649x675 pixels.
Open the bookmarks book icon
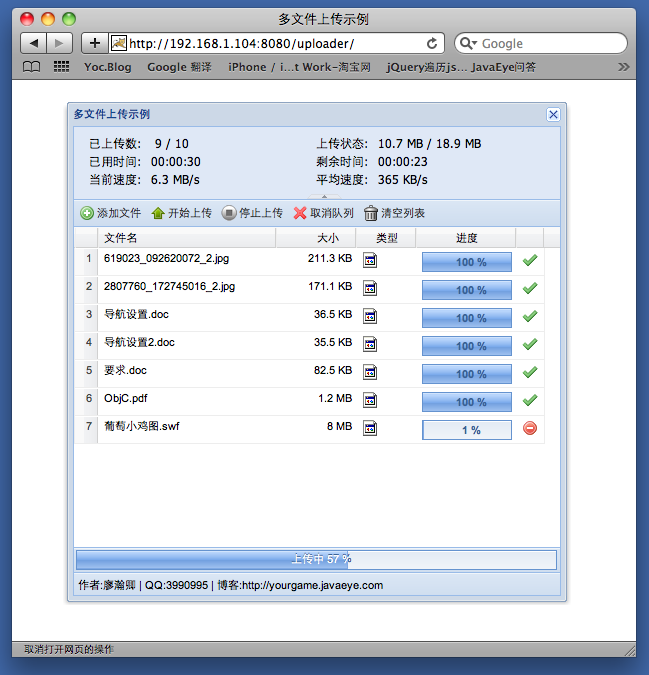pyautogui.click(x=31, y=67)
